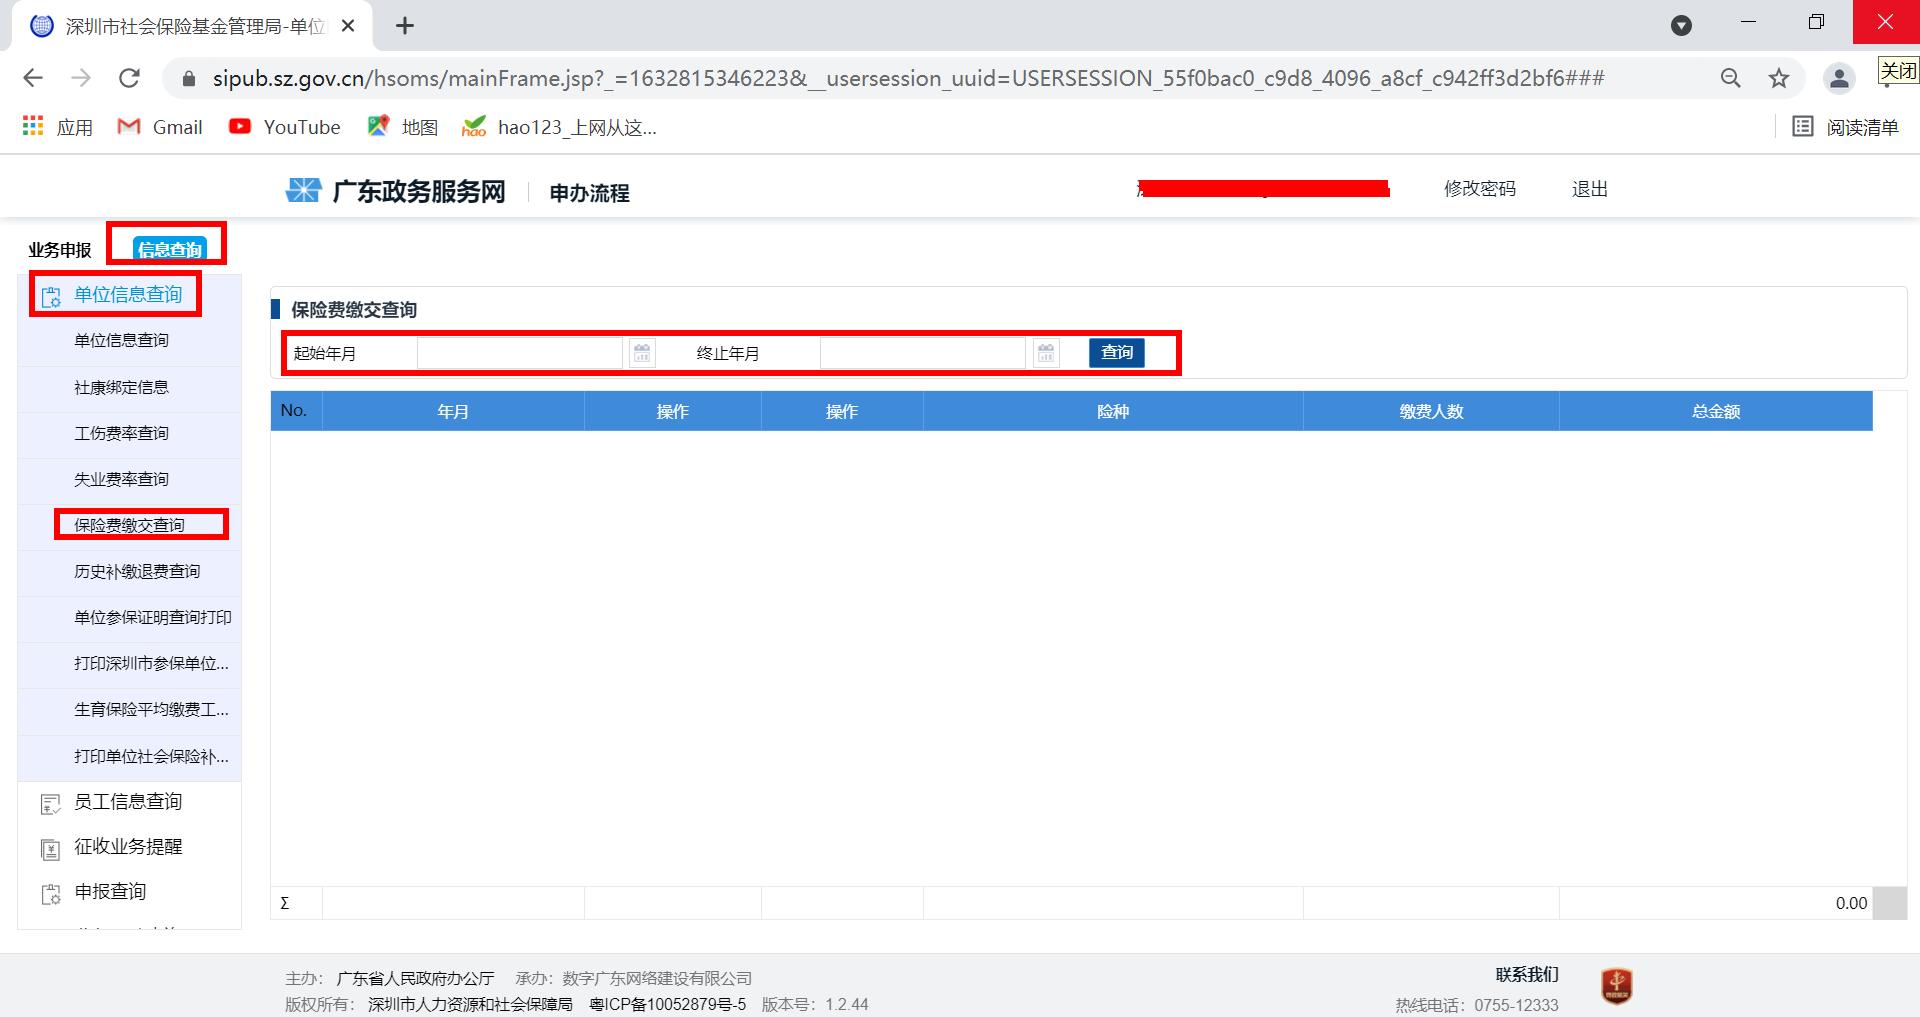Click the 征收业务提醒 sidebar icon
The image size is (1920, 1017).
click(x=50, y=847)
